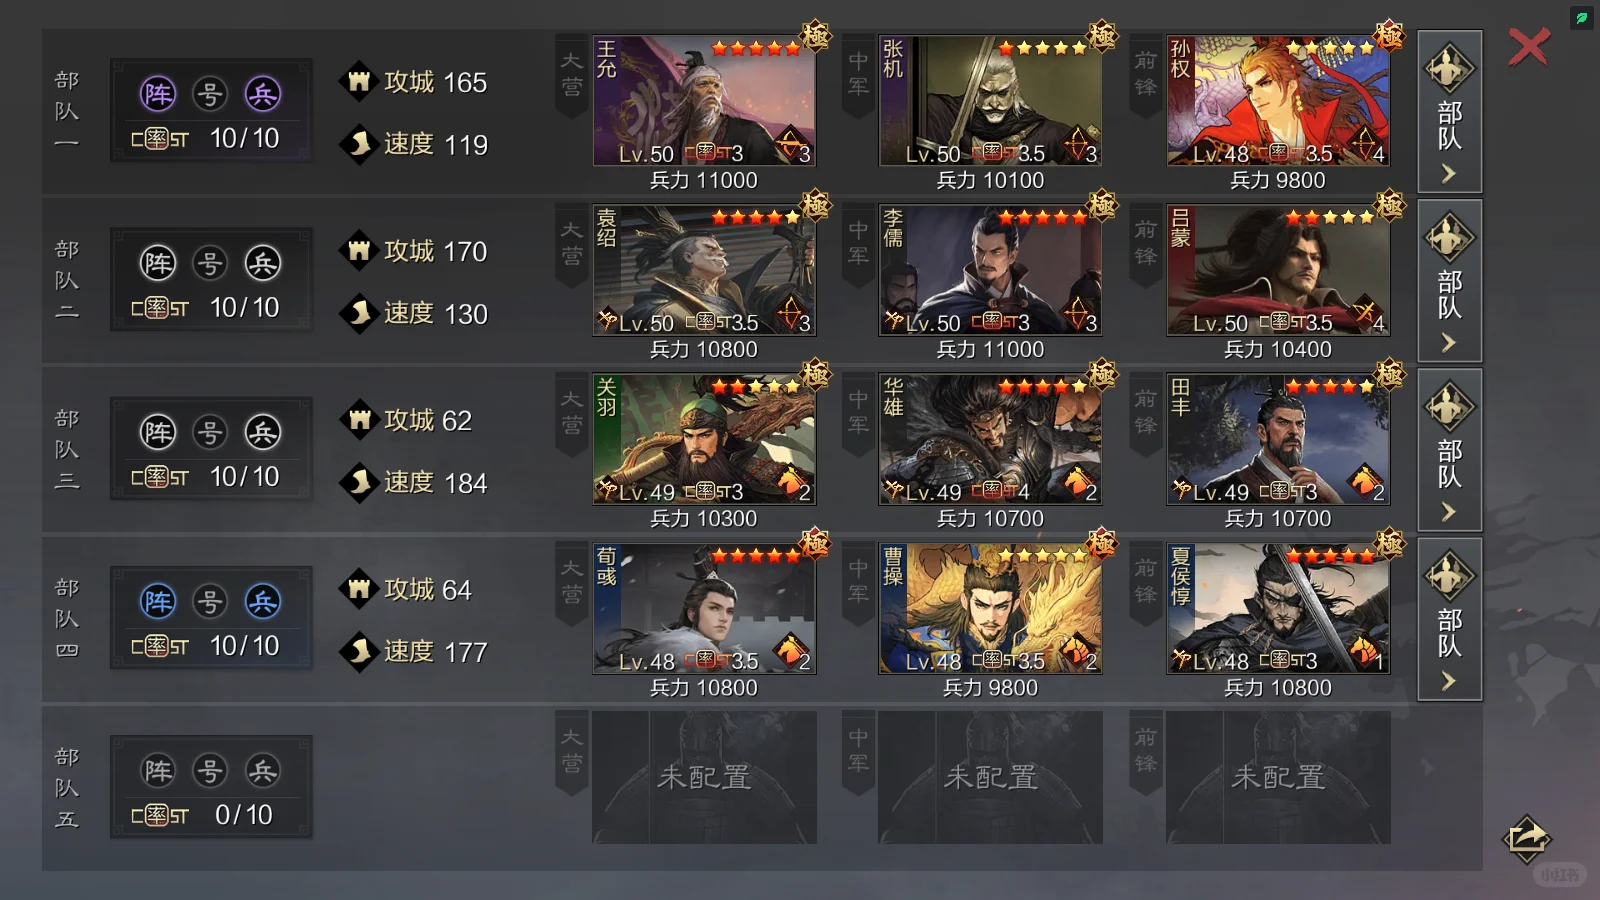Close the troop screen with red X
This screenshot has height=900, width=1600.
pyautogui.click(x=1528, y=47)
